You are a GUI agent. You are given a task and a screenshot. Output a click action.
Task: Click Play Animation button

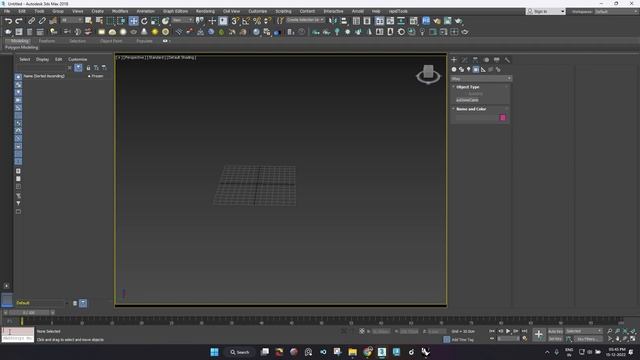point(508,331)
